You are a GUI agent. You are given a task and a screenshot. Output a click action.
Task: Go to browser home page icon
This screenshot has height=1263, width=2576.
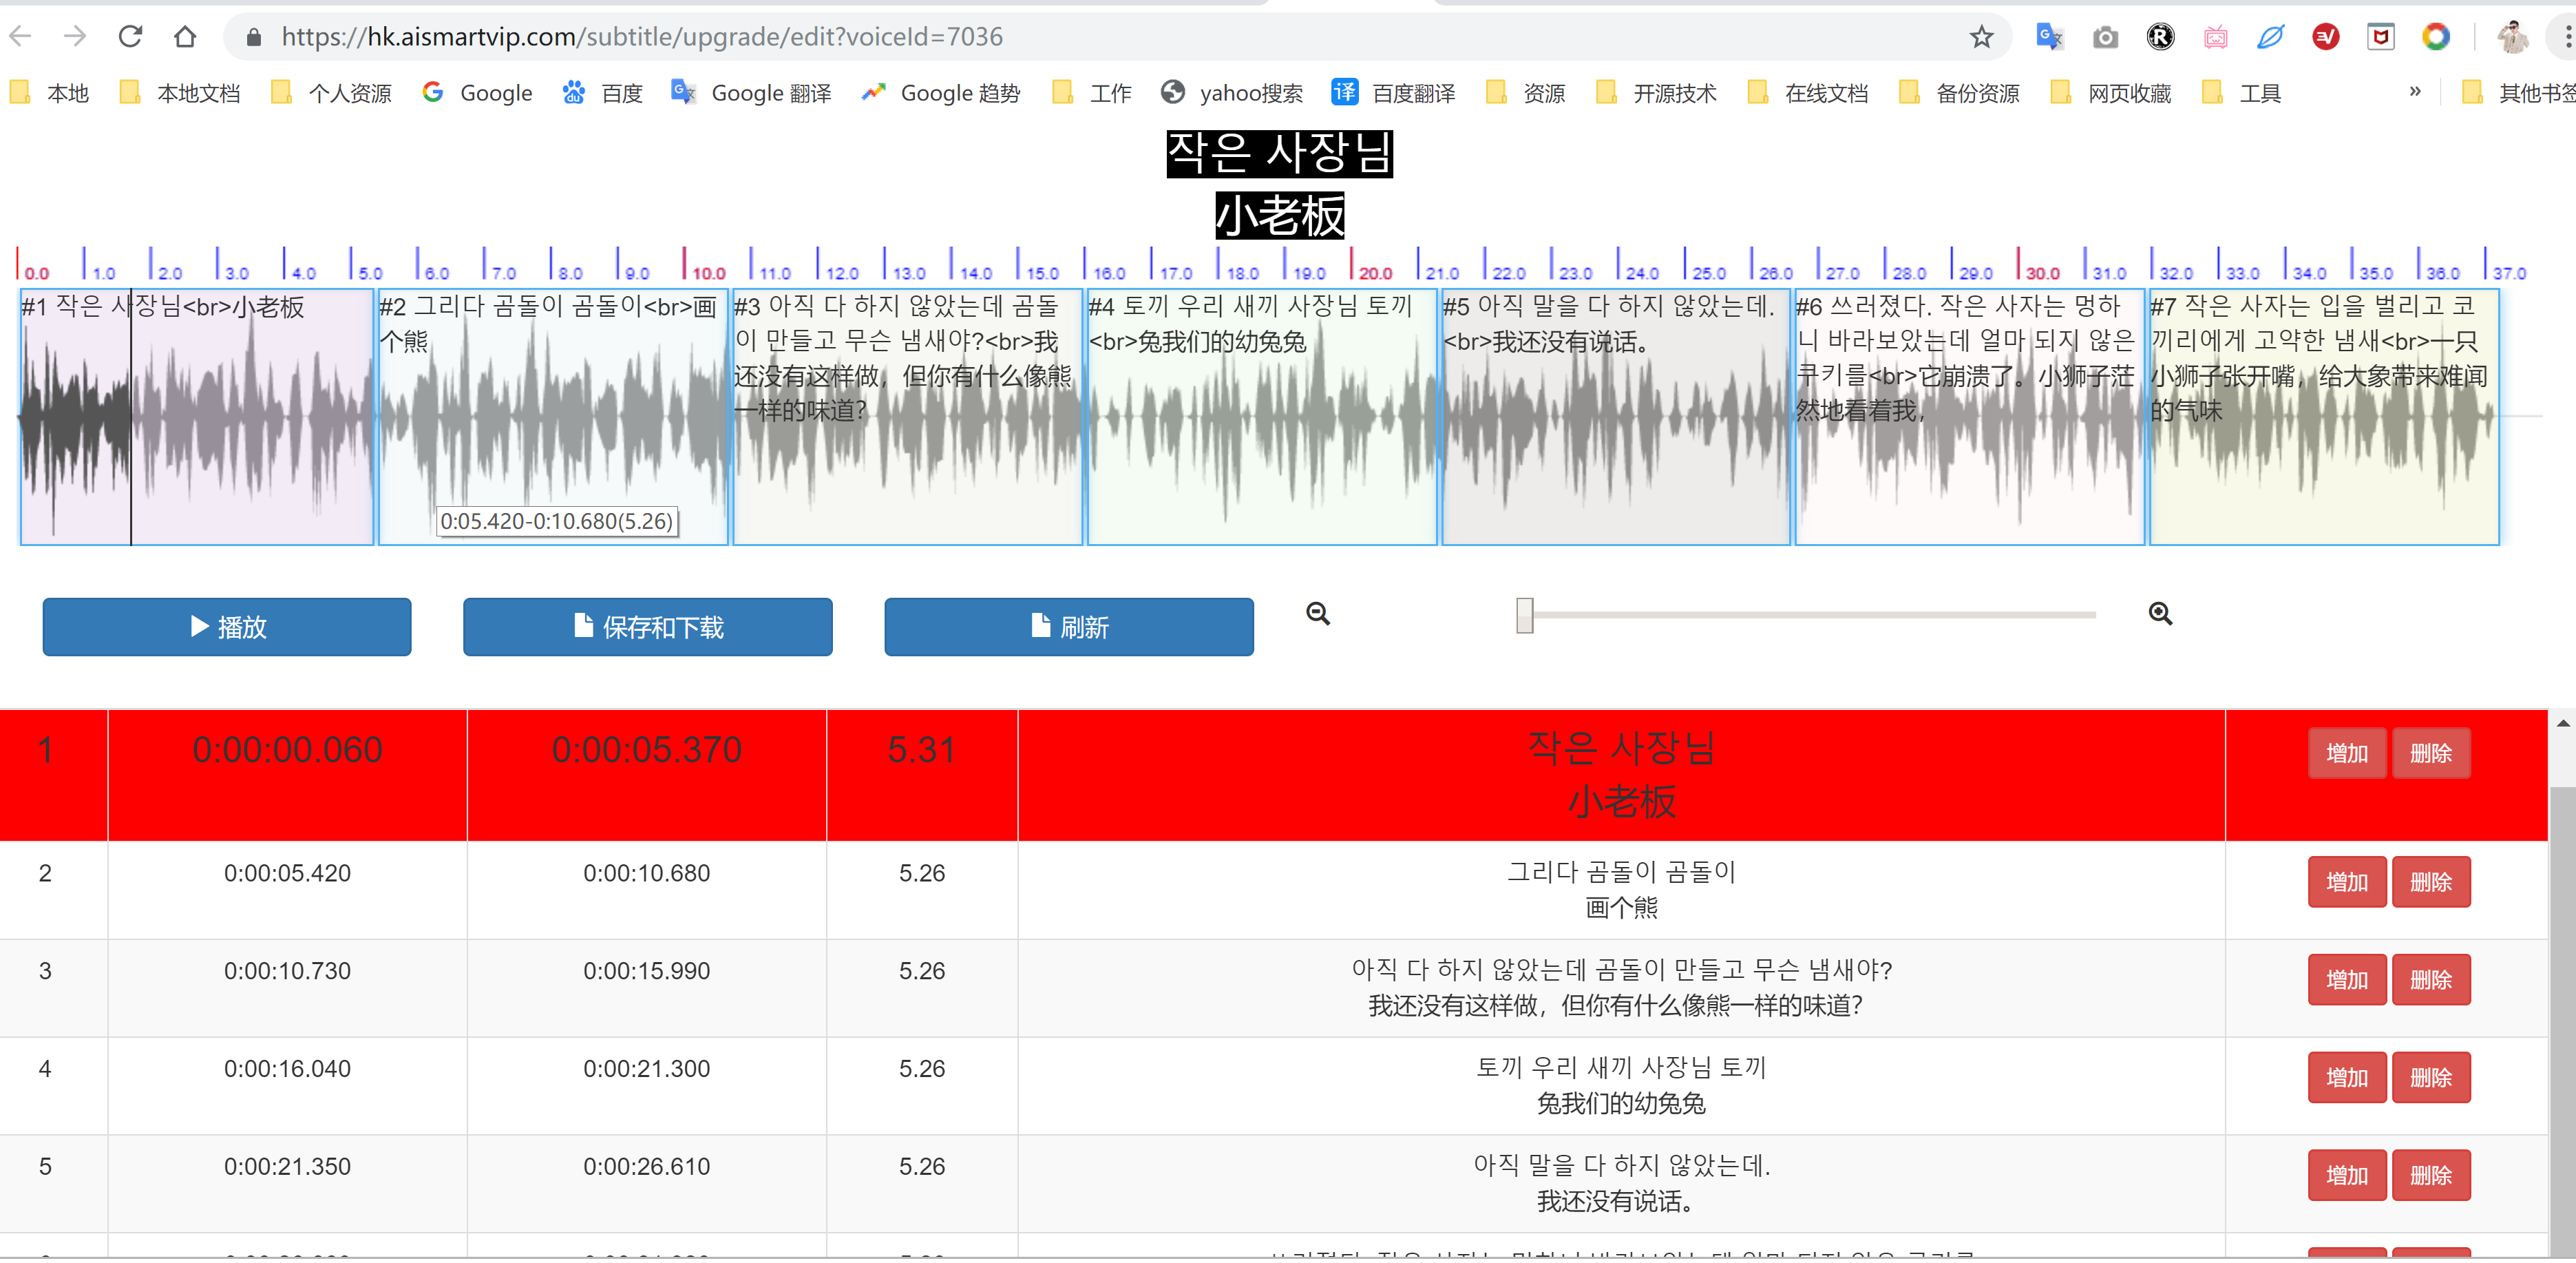[185, 37]
